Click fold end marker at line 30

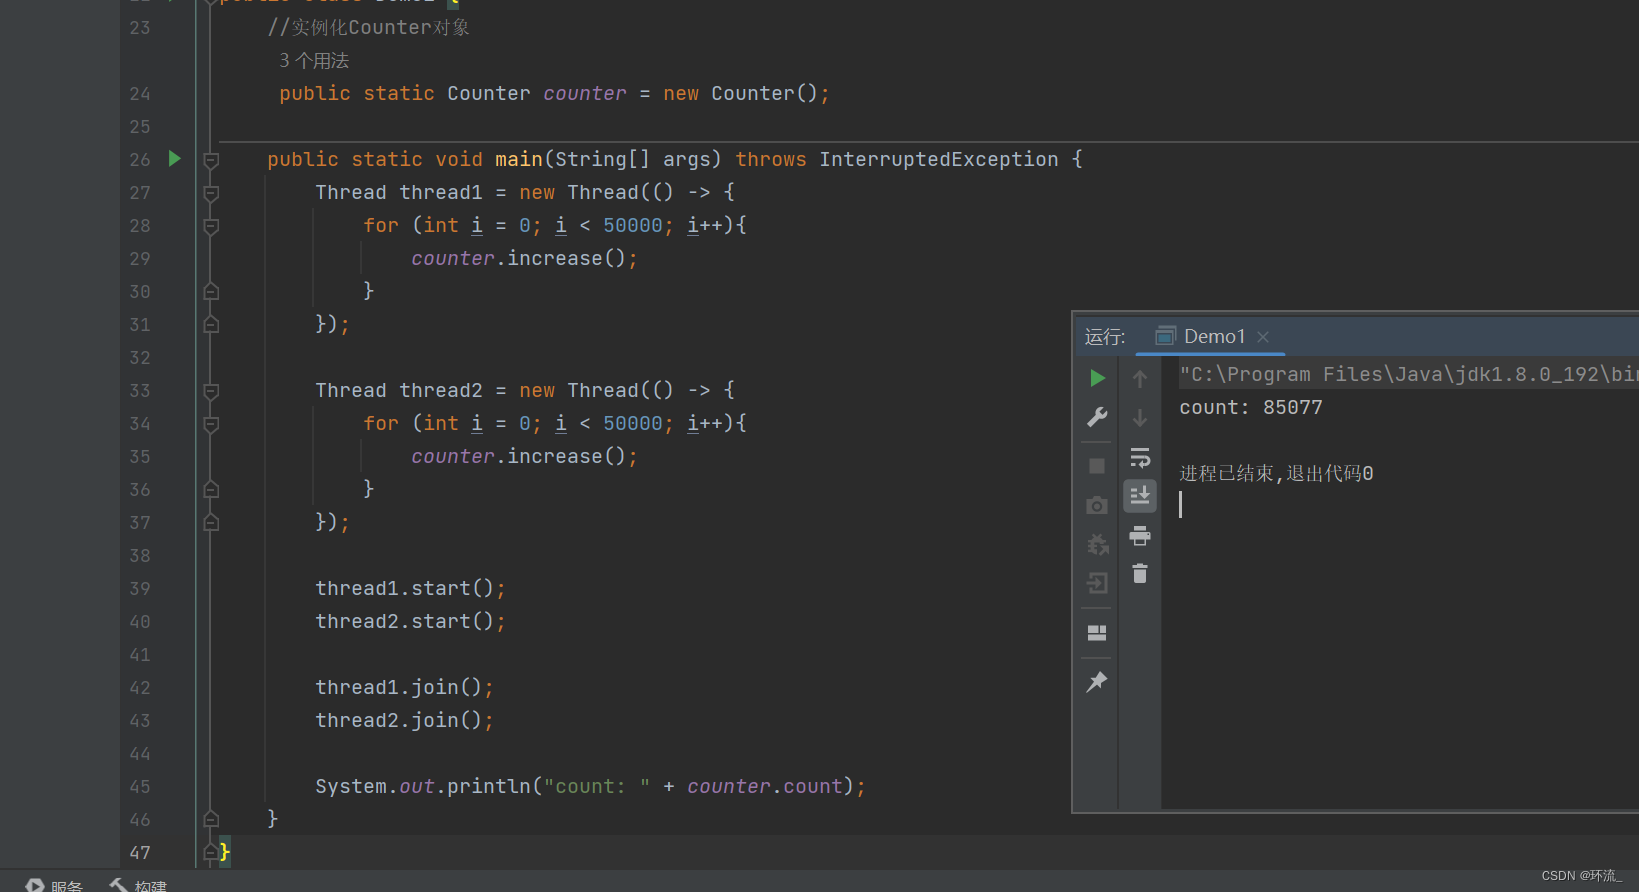coord(211,292)
